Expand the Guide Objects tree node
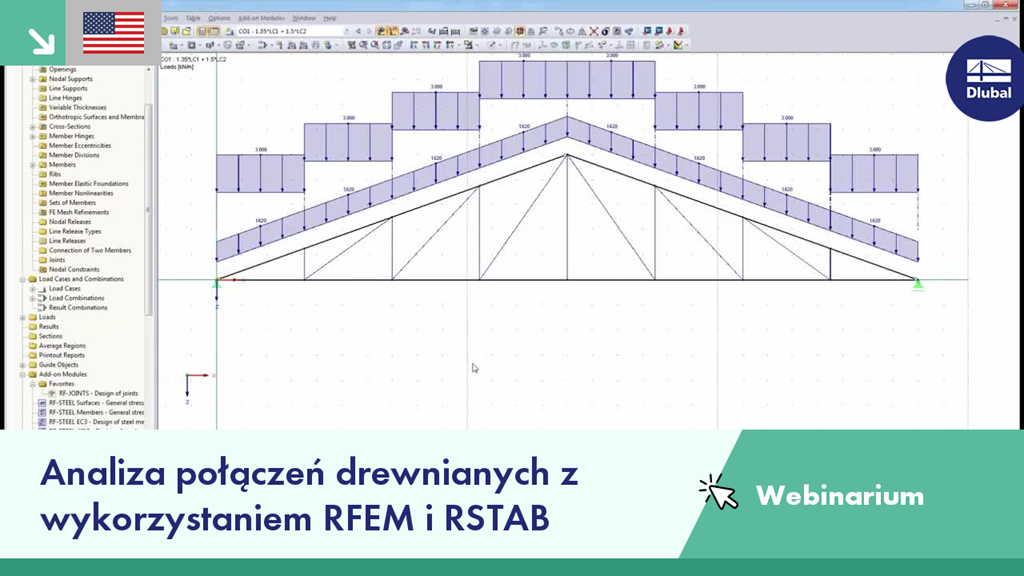The width and height of the screenshot is (1024, 576). coord(22,365)
